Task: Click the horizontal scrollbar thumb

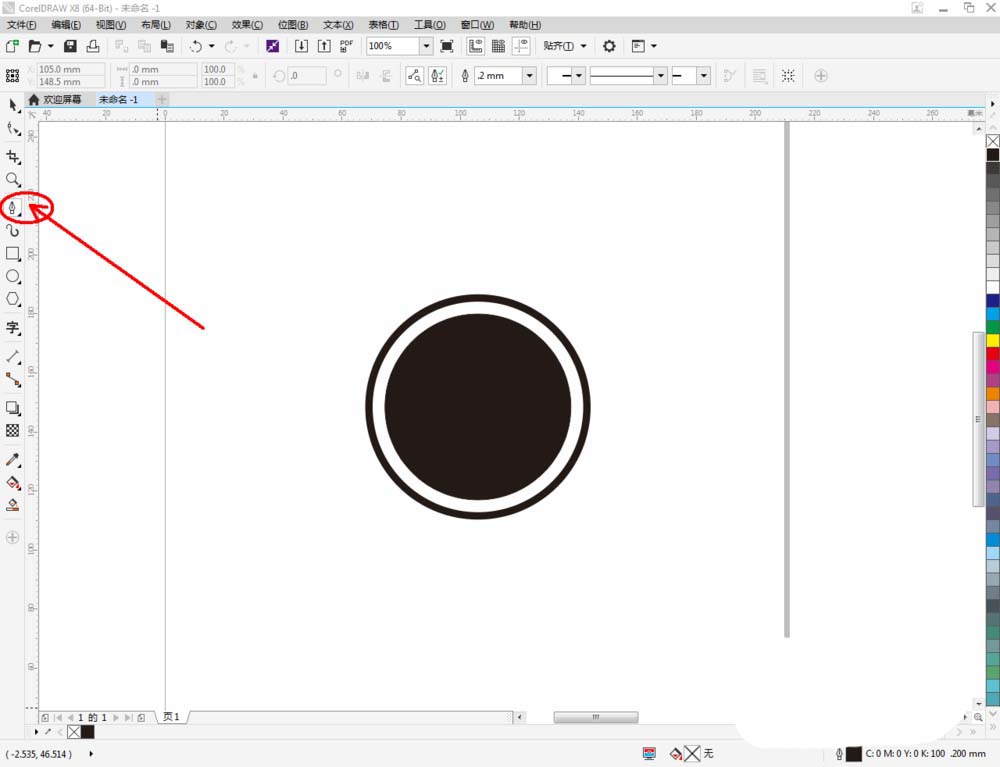Action: tap(596, 717)
